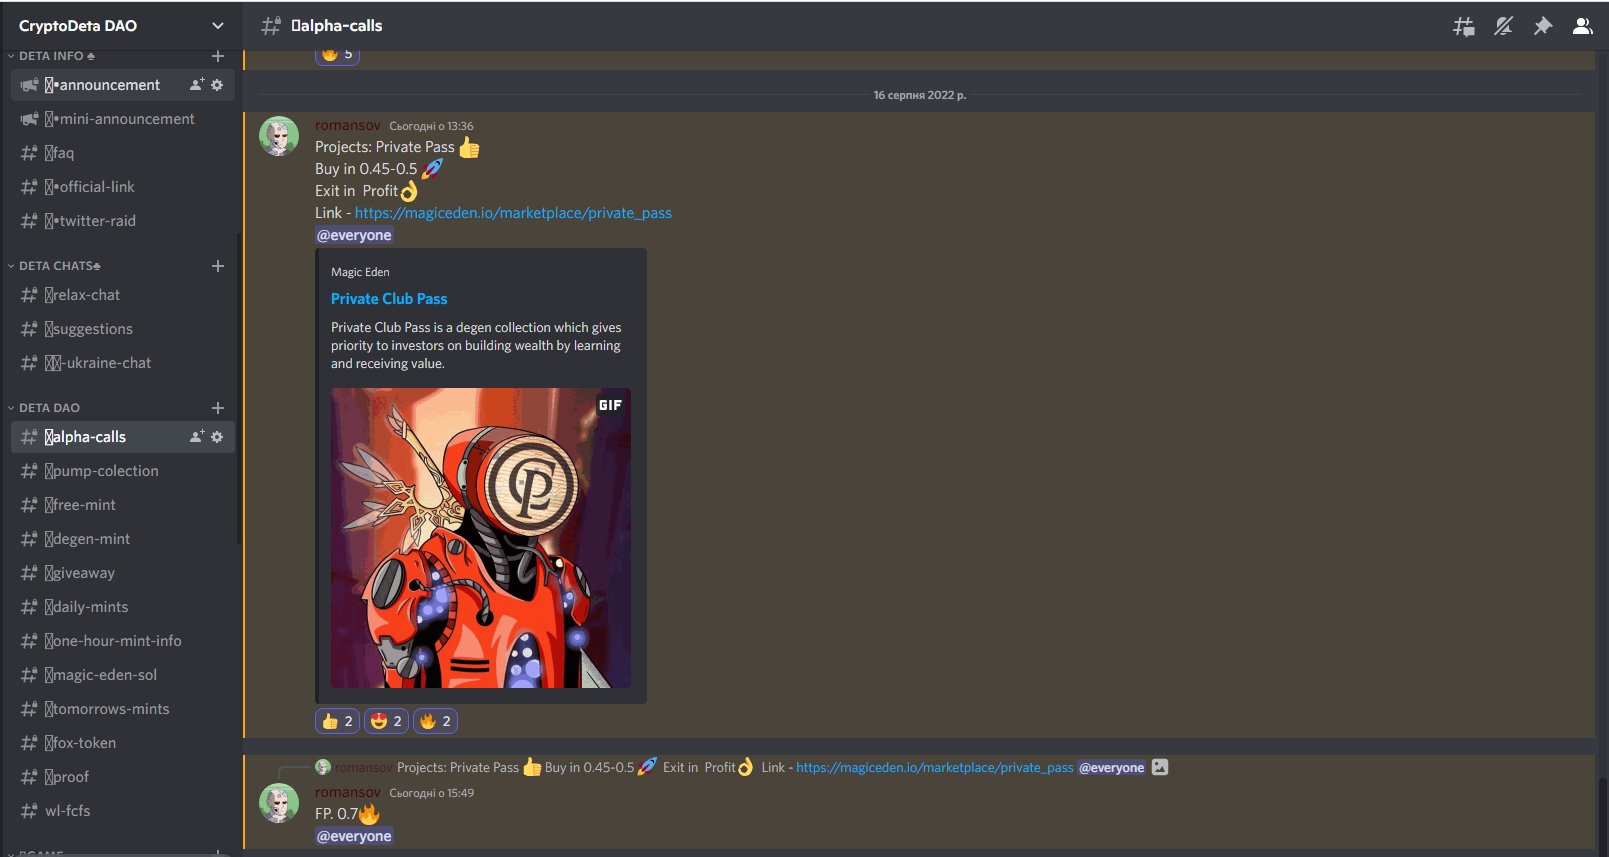
Task: Open the mini-announcement channel
Action: click(122, 119)
